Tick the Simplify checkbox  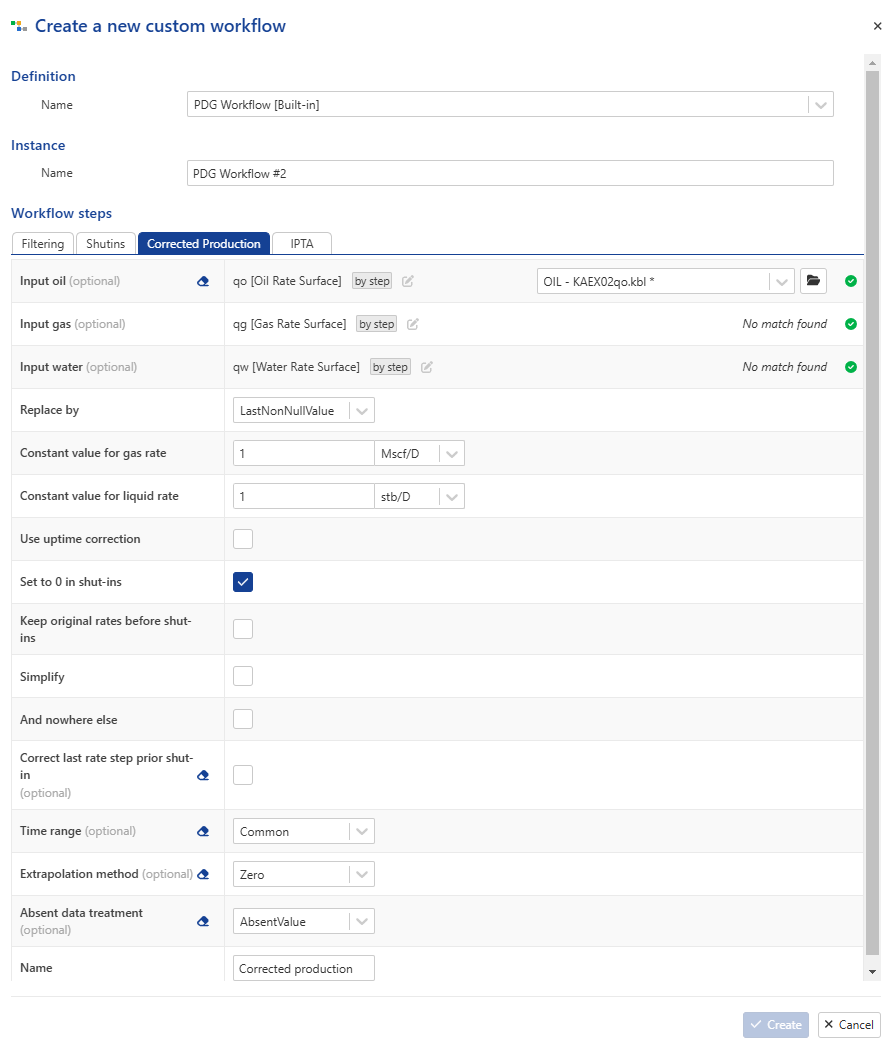(x=243, y=676)
